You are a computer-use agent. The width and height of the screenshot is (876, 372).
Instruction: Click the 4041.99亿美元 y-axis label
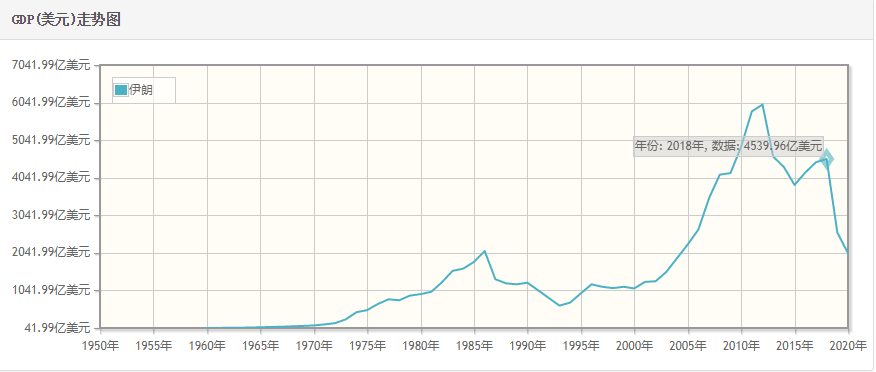[51, 178]
